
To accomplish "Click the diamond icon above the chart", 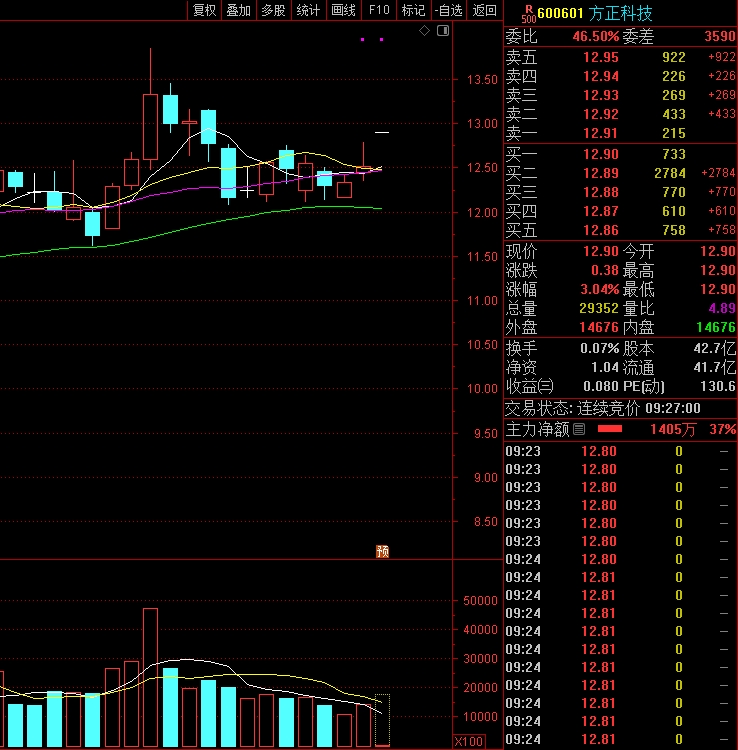I will tap(424, 31).
